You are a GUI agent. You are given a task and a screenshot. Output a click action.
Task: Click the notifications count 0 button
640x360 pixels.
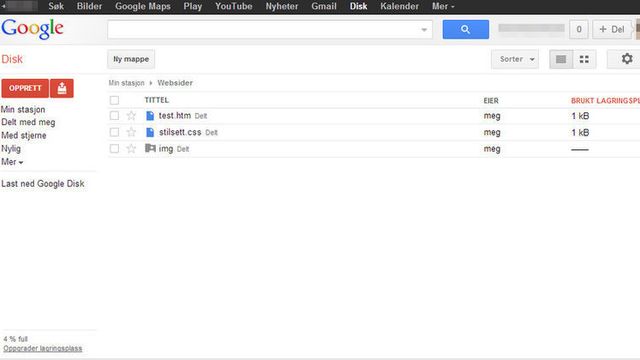click(578, 29)
